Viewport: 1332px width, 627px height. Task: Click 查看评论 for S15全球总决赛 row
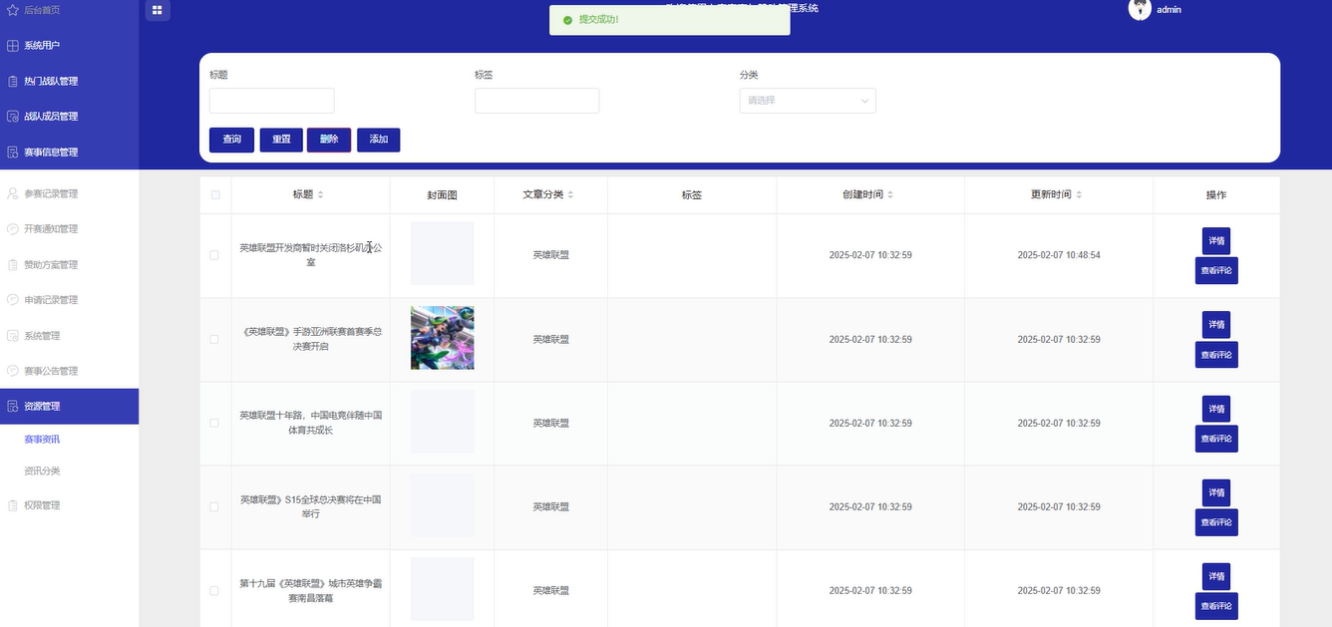click(x=1216, y=522)
